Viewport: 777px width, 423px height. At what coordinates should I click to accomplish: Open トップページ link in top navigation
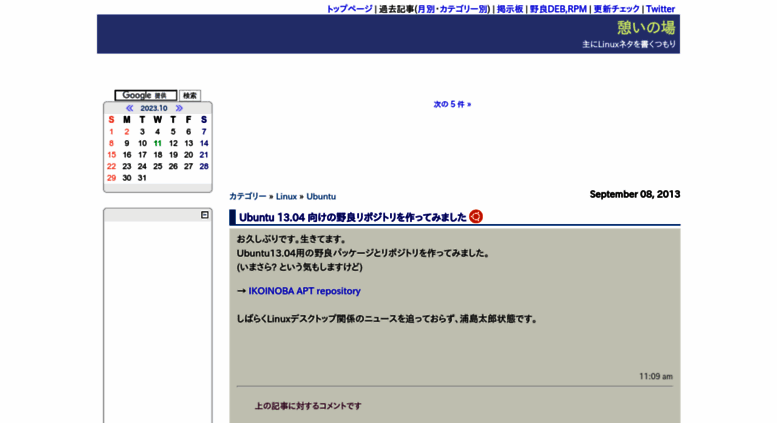(x=349, y=9)
